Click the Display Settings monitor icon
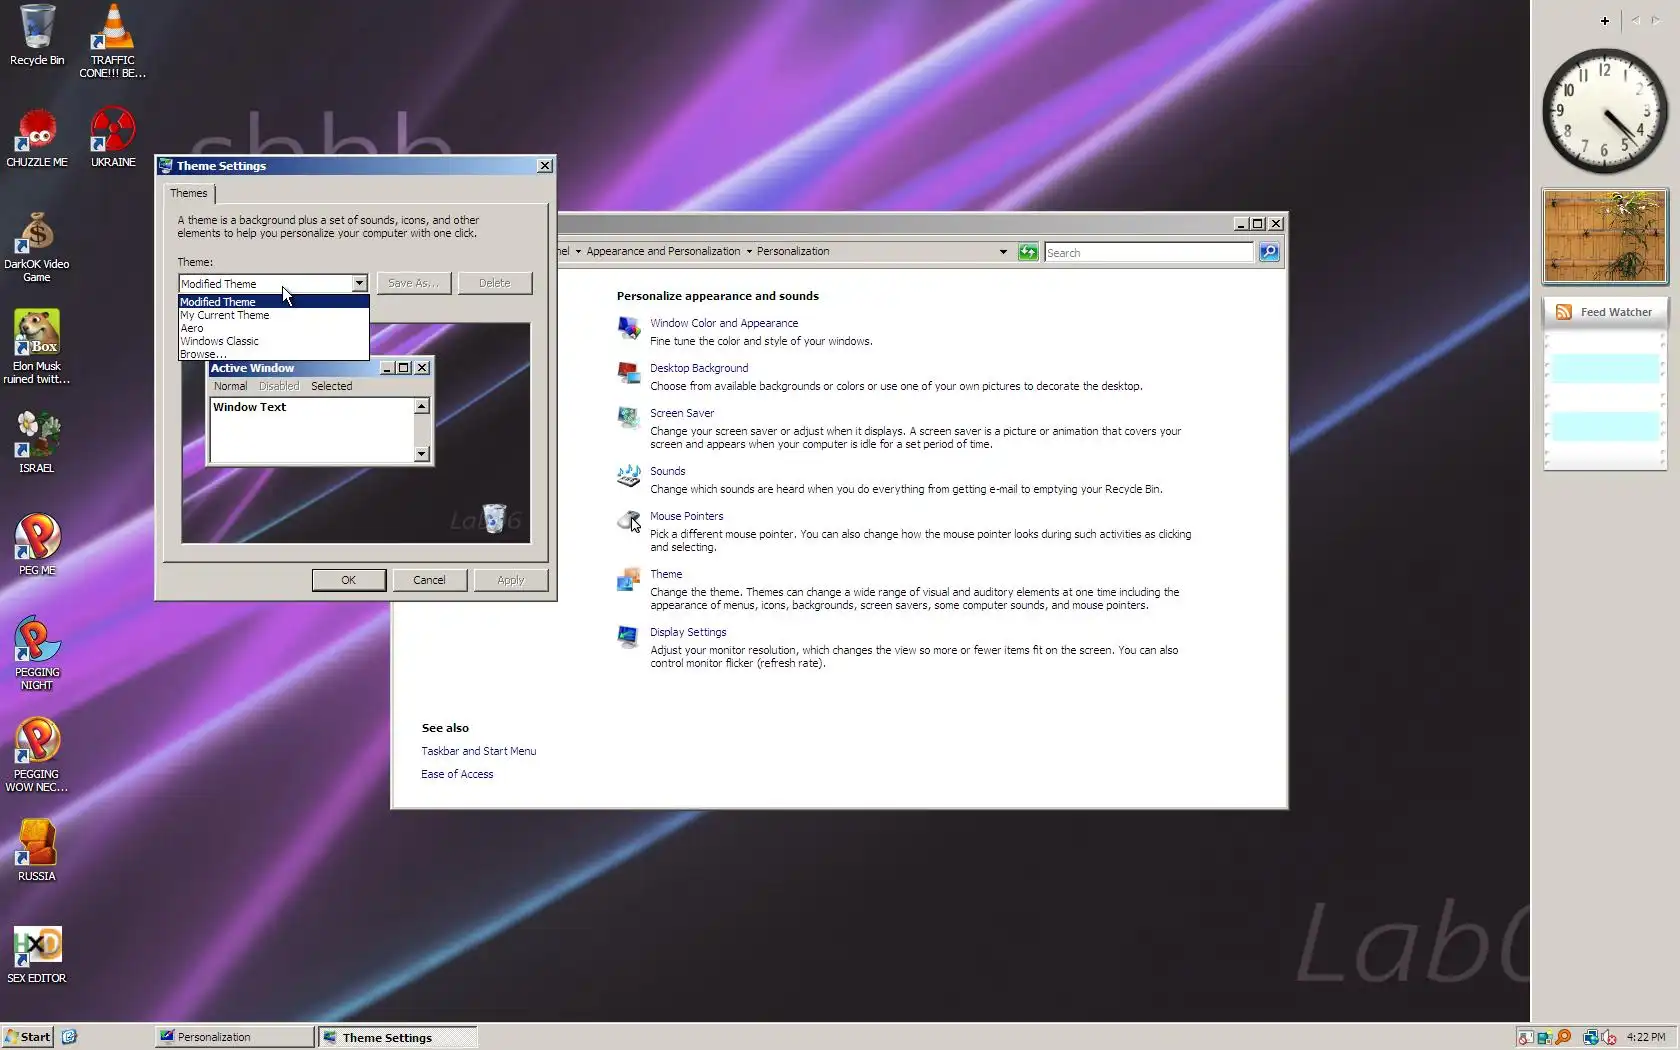The height and width of the screenshot is (1050, 1680). (628, 636)
